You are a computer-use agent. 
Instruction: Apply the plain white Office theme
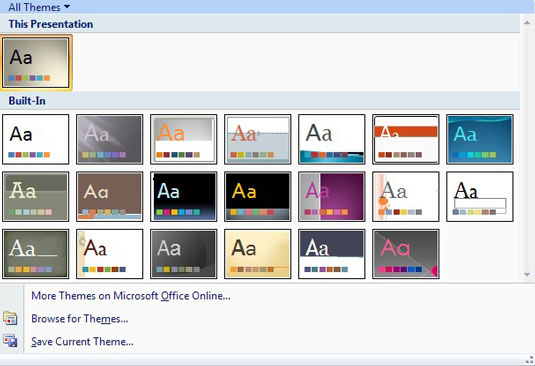click(x=36, y=139)
